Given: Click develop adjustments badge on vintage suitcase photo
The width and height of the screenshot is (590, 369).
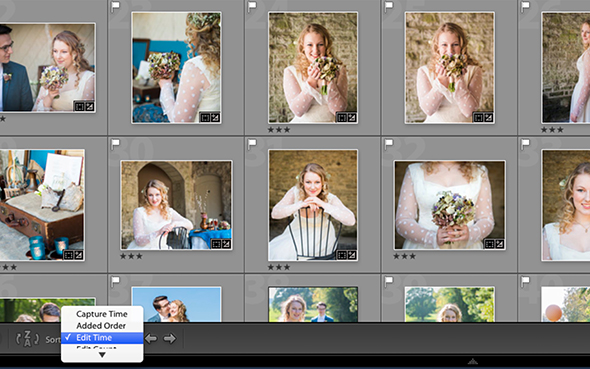Looking at the screenshot, I should [78, 255].
